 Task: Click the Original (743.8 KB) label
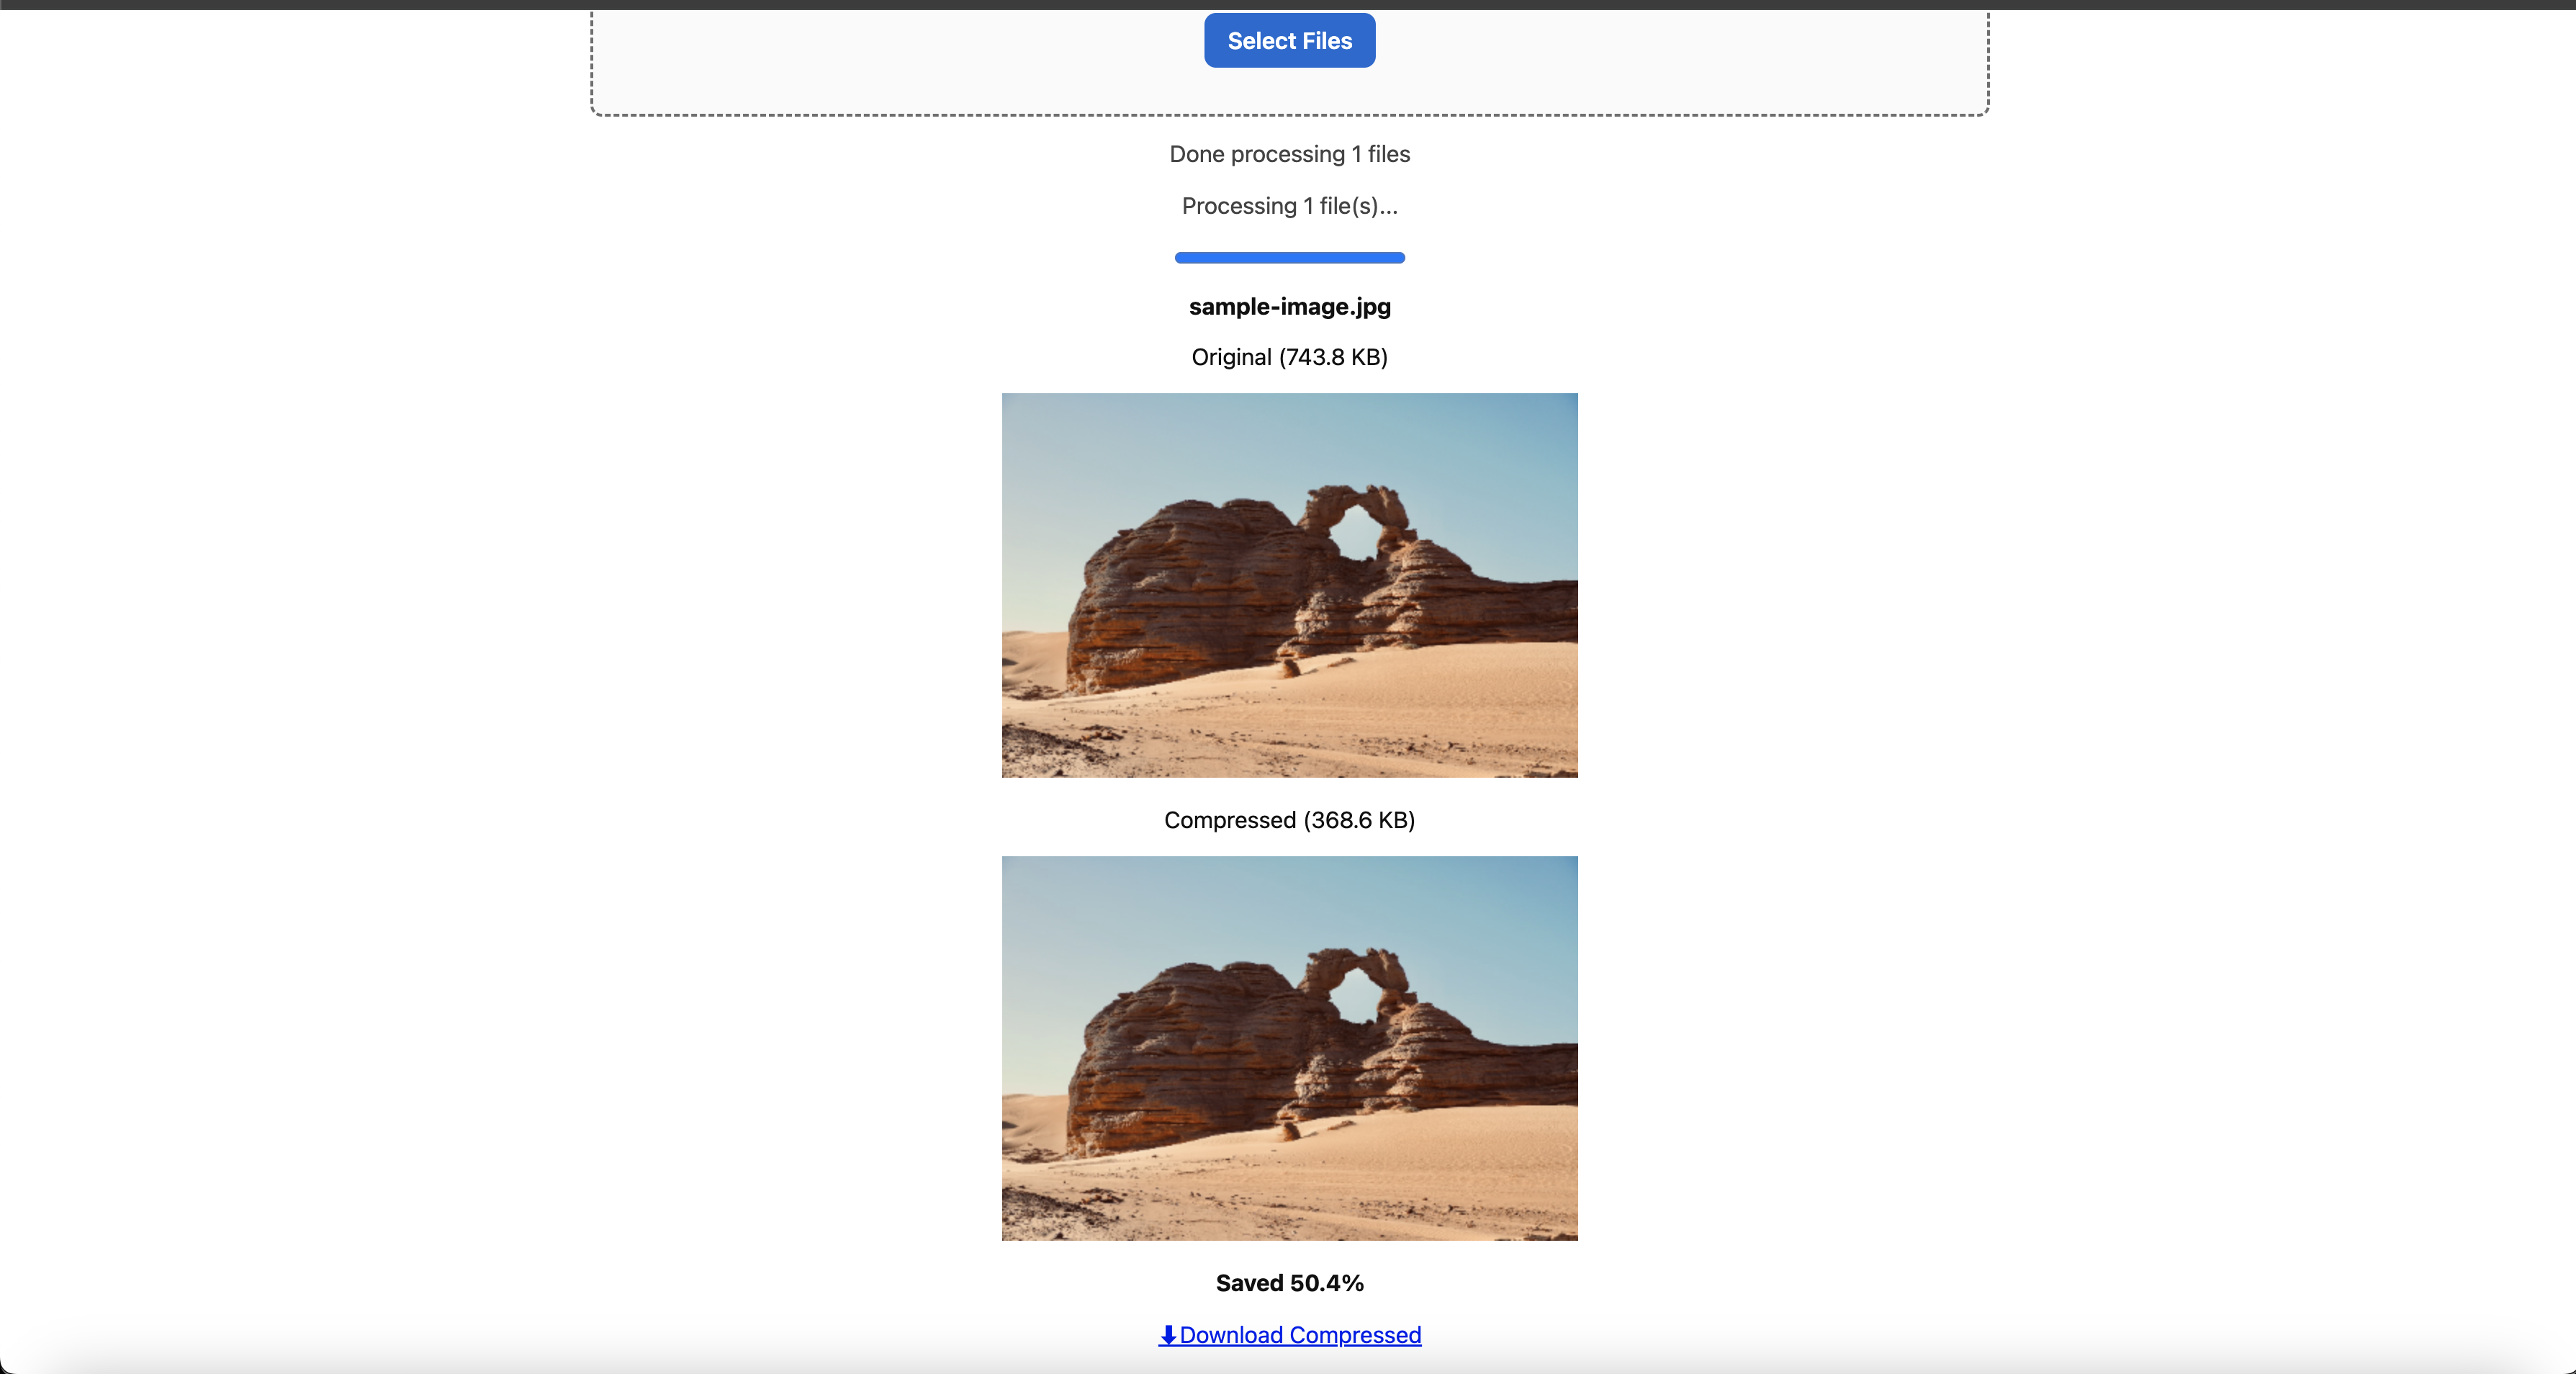coord(1289,357)
